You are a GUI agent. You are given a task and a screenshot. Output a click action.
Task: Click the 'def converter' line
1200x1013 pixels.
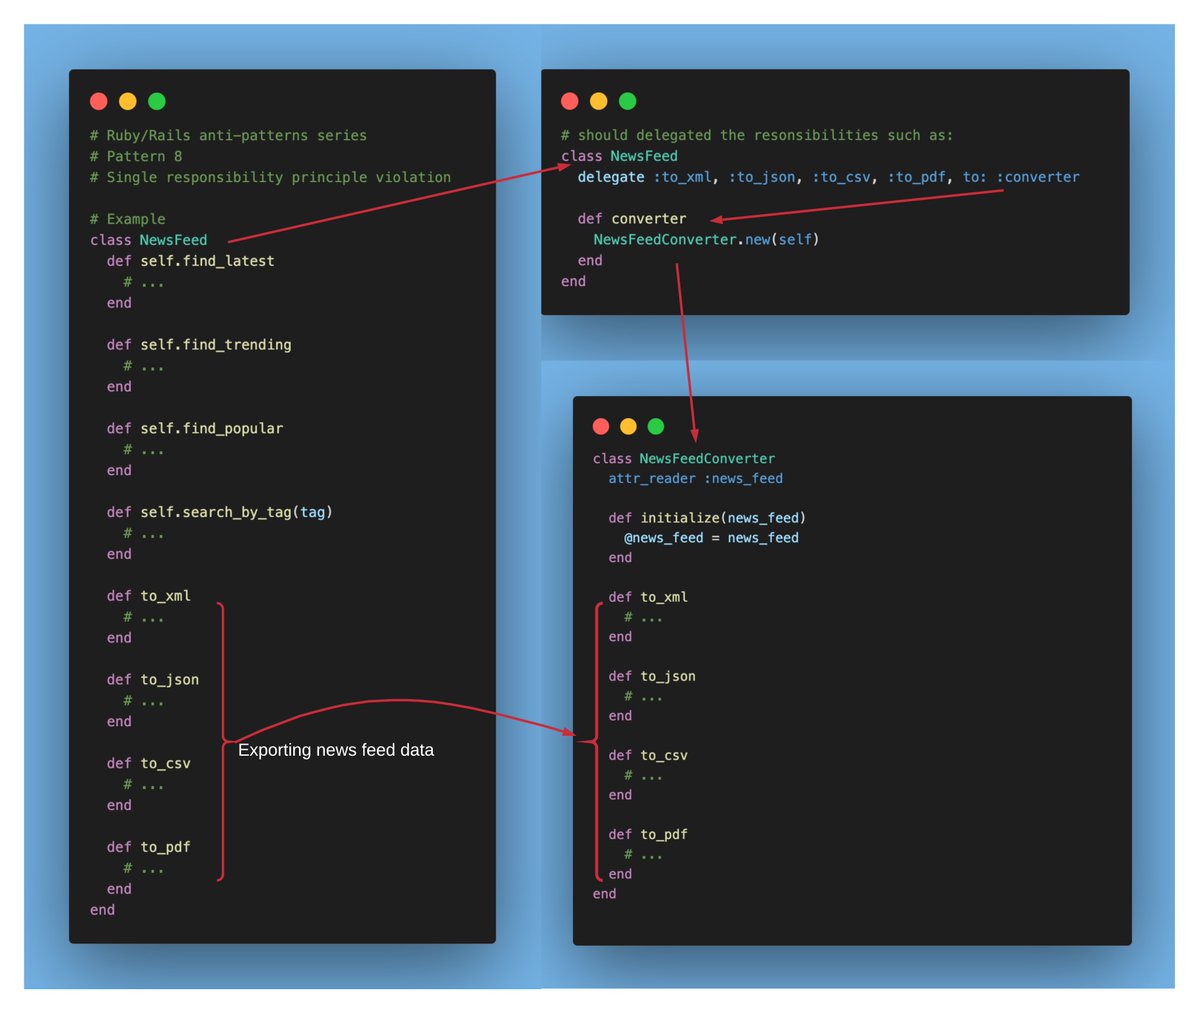[x=632, y=219]
